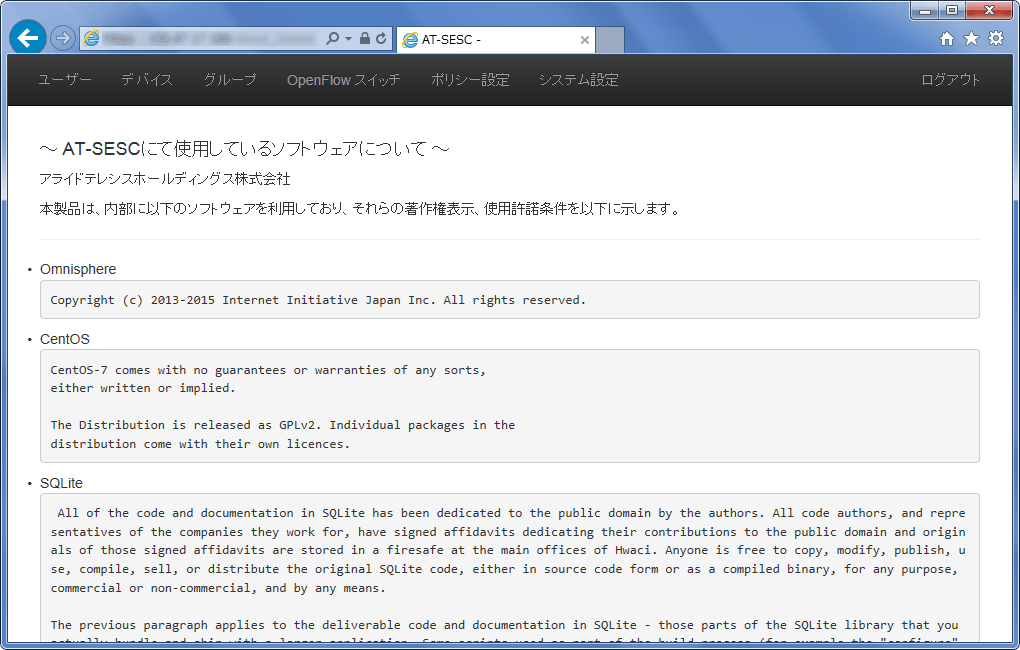
Task: Open the グループ menu
Action: point(230,80)
